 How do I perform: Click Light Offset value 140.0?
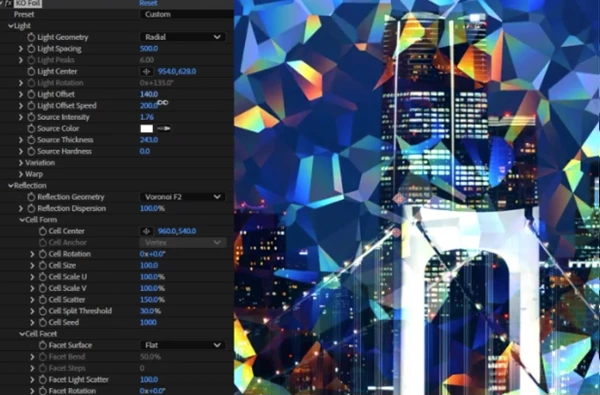pyautogui.click(x=149, y=94)
